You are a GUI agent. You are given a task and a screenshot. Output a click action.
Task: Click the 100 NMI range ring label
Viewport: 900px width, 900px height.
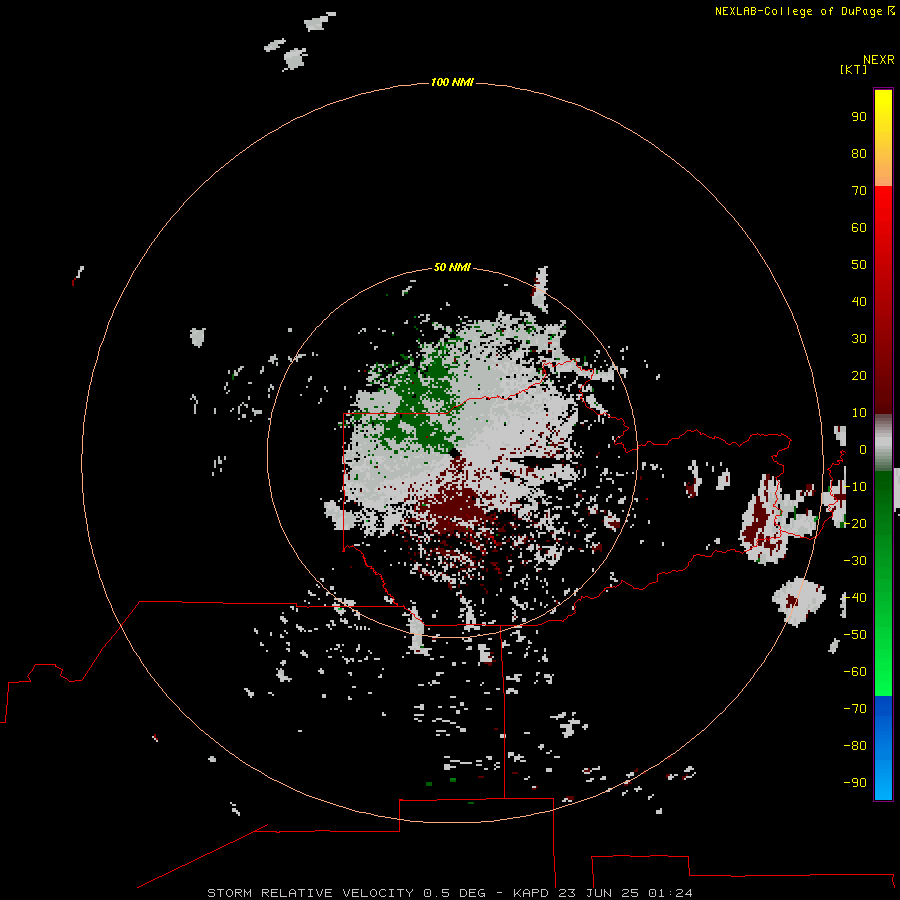tap(452, 82)
